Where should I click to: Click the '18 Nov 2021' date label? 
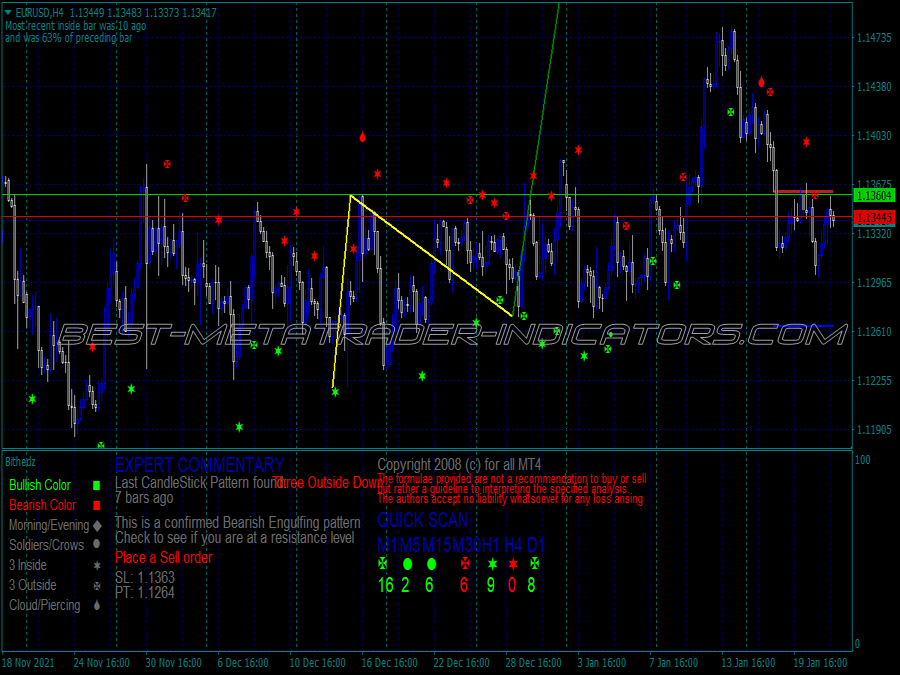pyautogui.click(x=29, y=663)
